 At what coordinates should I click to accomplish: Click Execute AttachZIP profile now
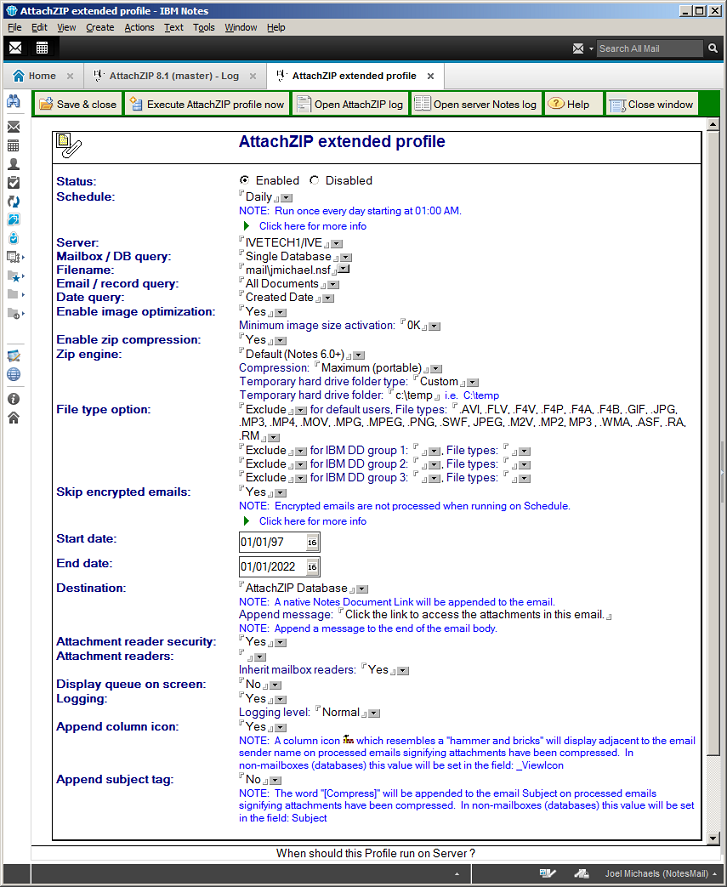pyautogui.click(x=208, y=104)
